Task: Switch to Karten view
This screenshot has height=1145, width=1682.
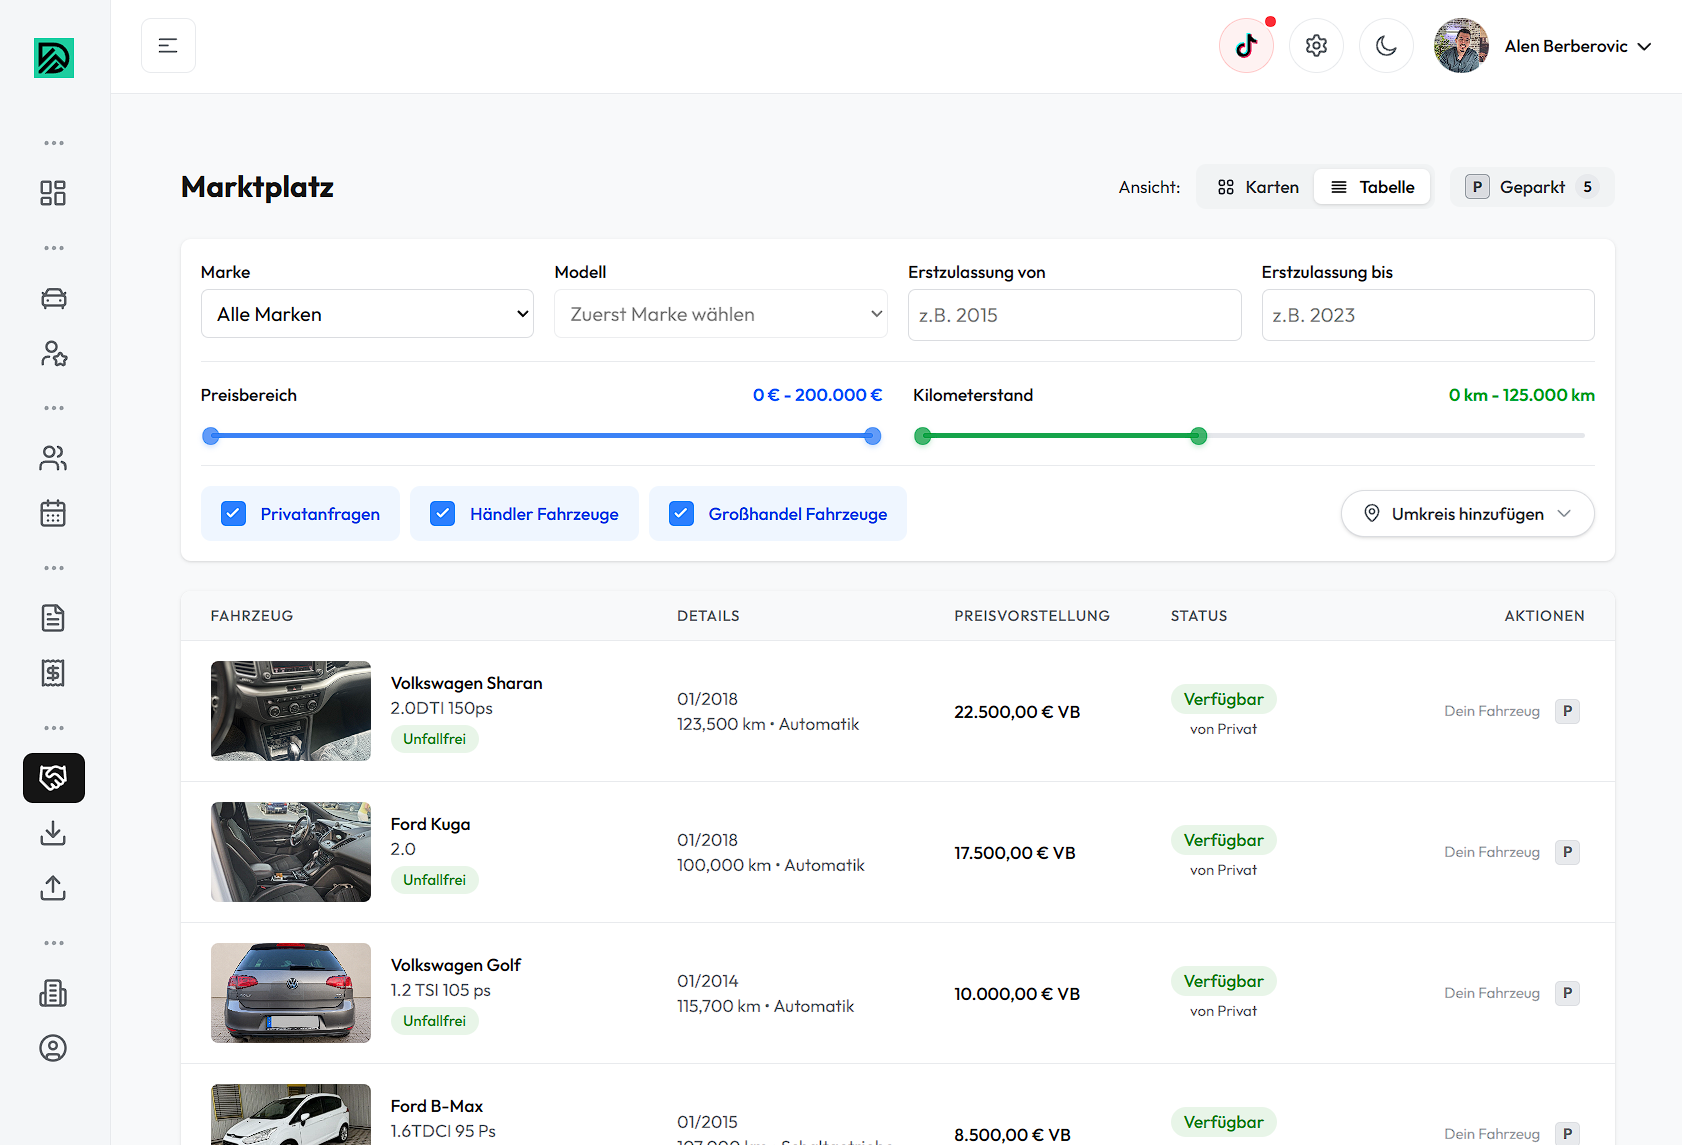Action: [1258, 187]
